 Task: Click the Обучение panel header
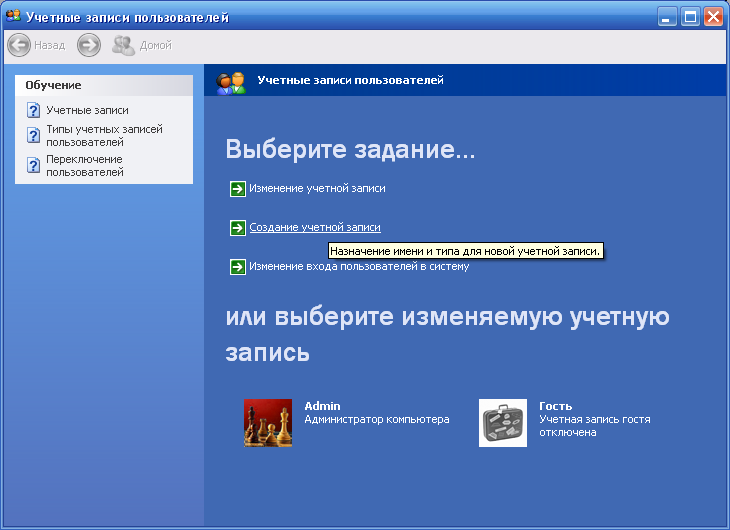(x=104, y=85)
